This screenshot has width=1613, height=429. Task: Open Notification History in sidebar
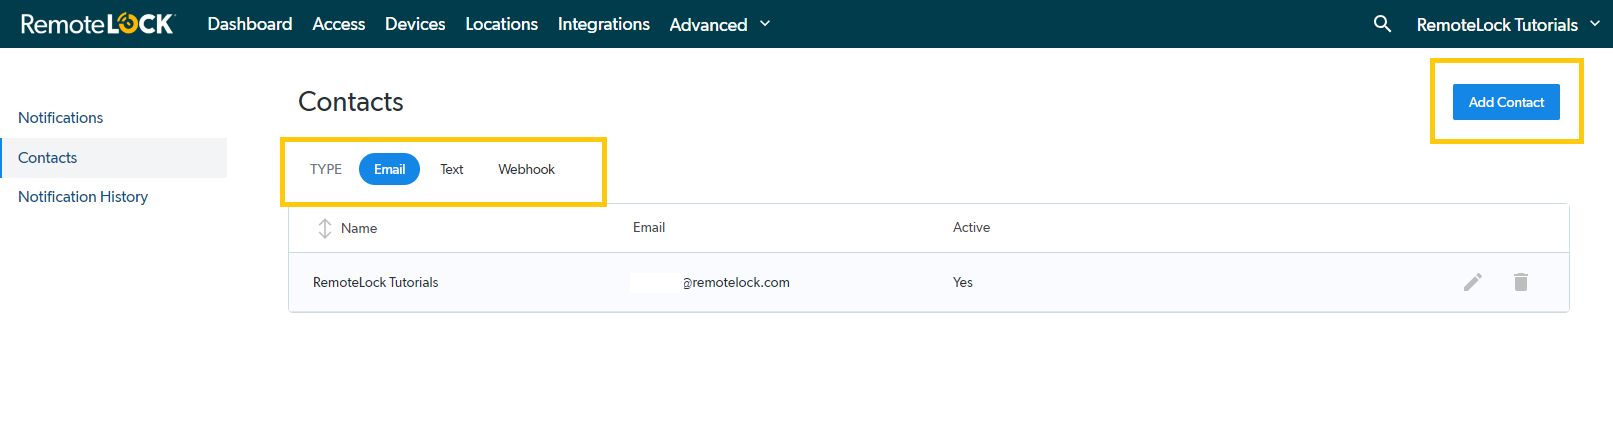pos(83,197)
